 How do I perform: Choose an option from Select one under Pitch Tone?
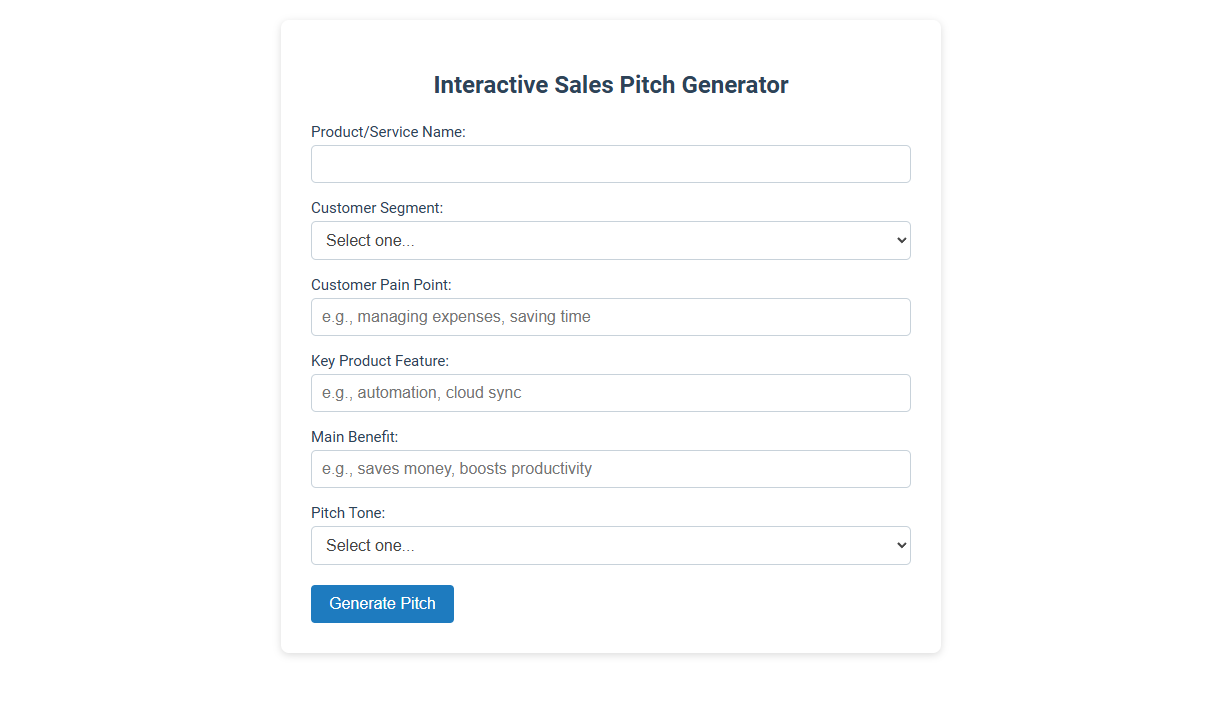pyautogui.click(x=610, y=545)
